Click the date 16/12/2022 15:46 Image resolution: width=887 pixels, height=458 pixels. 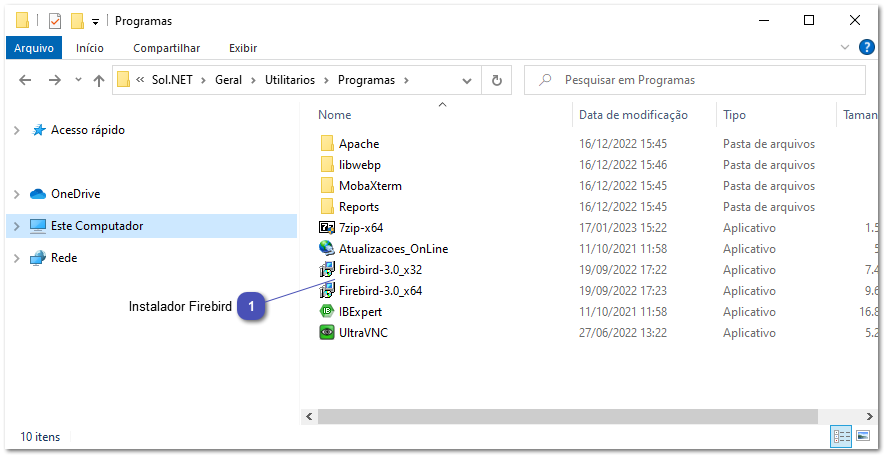point(623,165)
